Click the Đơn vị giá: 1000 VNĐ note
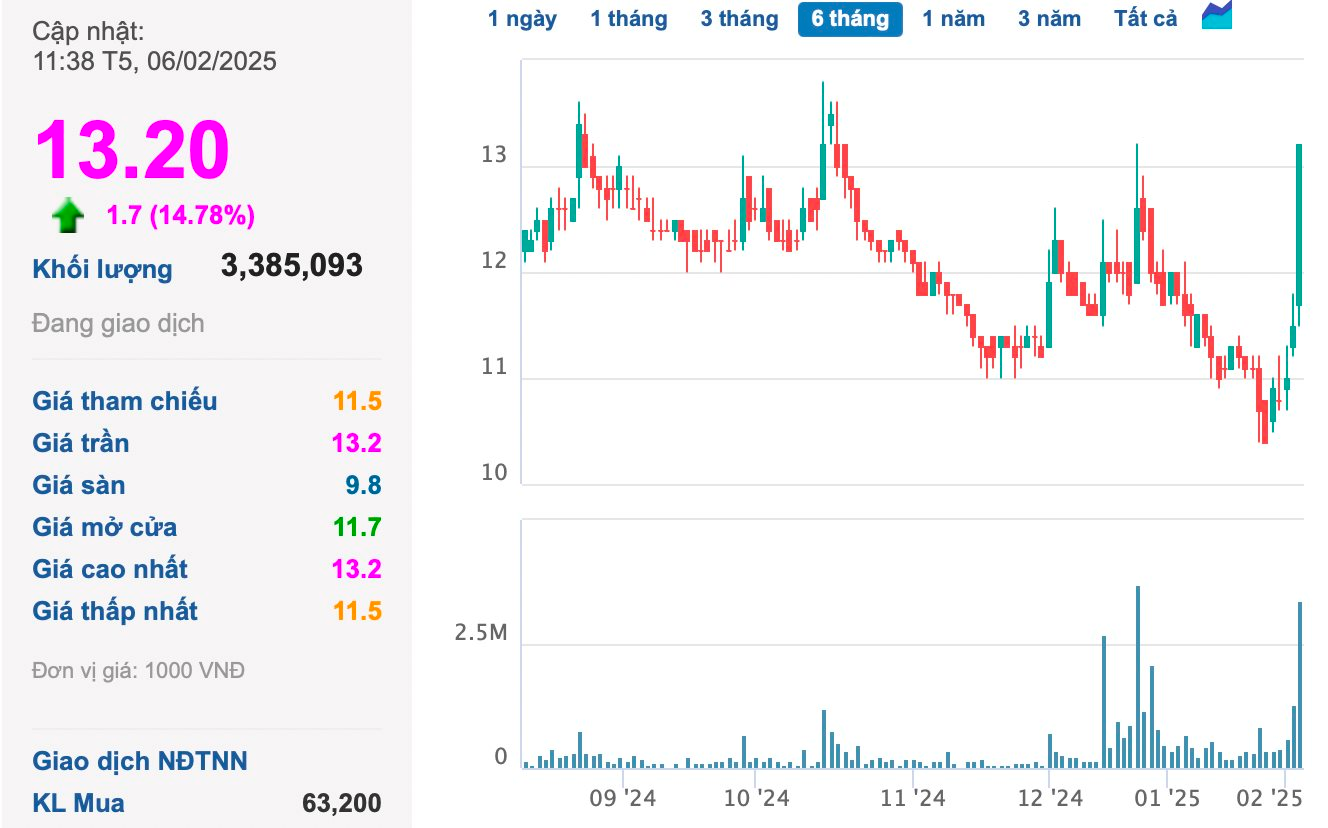Screen dimensions: 1328x828 click(138, 670)
